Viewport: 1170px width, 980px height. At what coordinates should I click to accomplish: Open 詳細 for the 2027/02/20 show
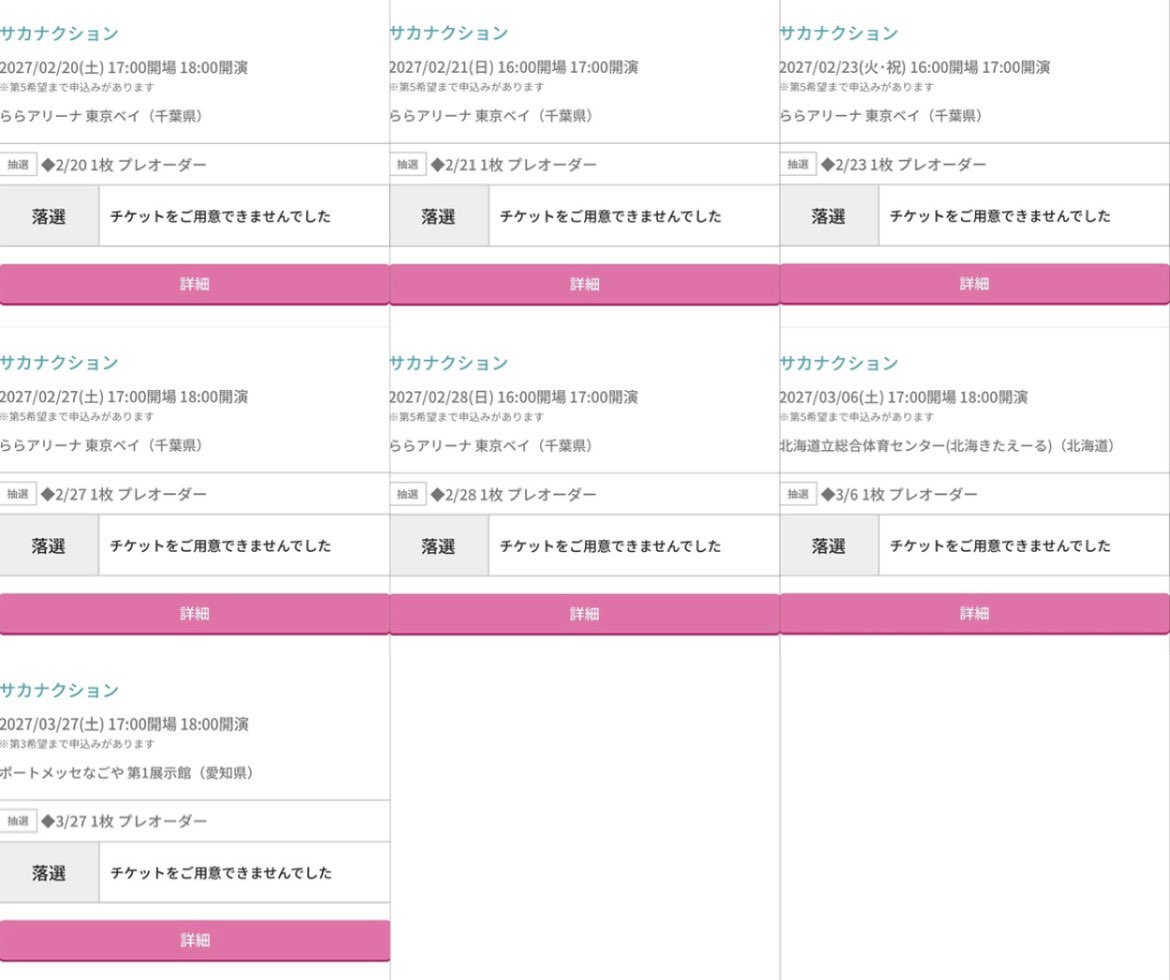(x=195, y=284)
